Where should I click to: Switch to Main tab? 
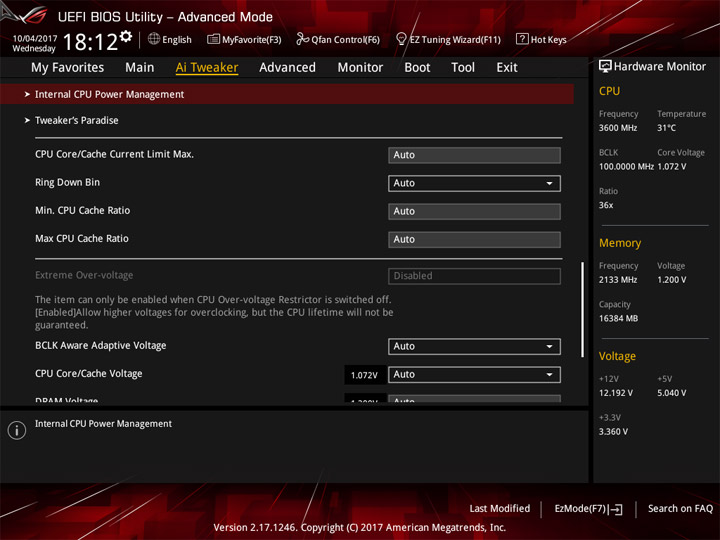click(x=140, y=68)
